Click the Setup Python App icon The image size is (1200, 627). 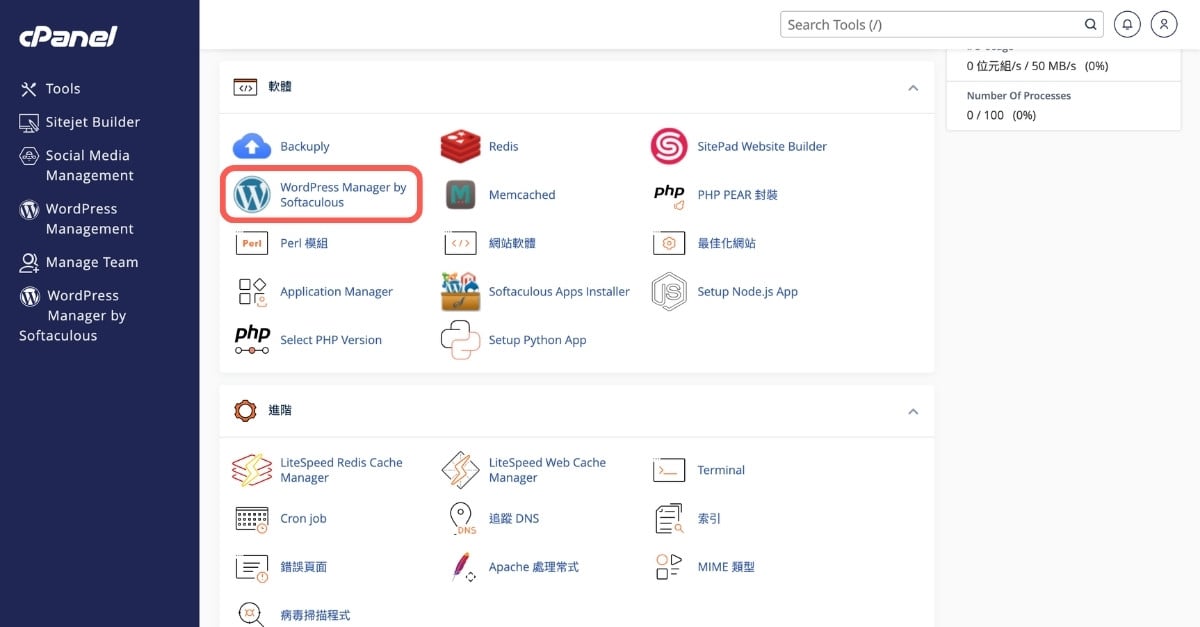[461, 340]
